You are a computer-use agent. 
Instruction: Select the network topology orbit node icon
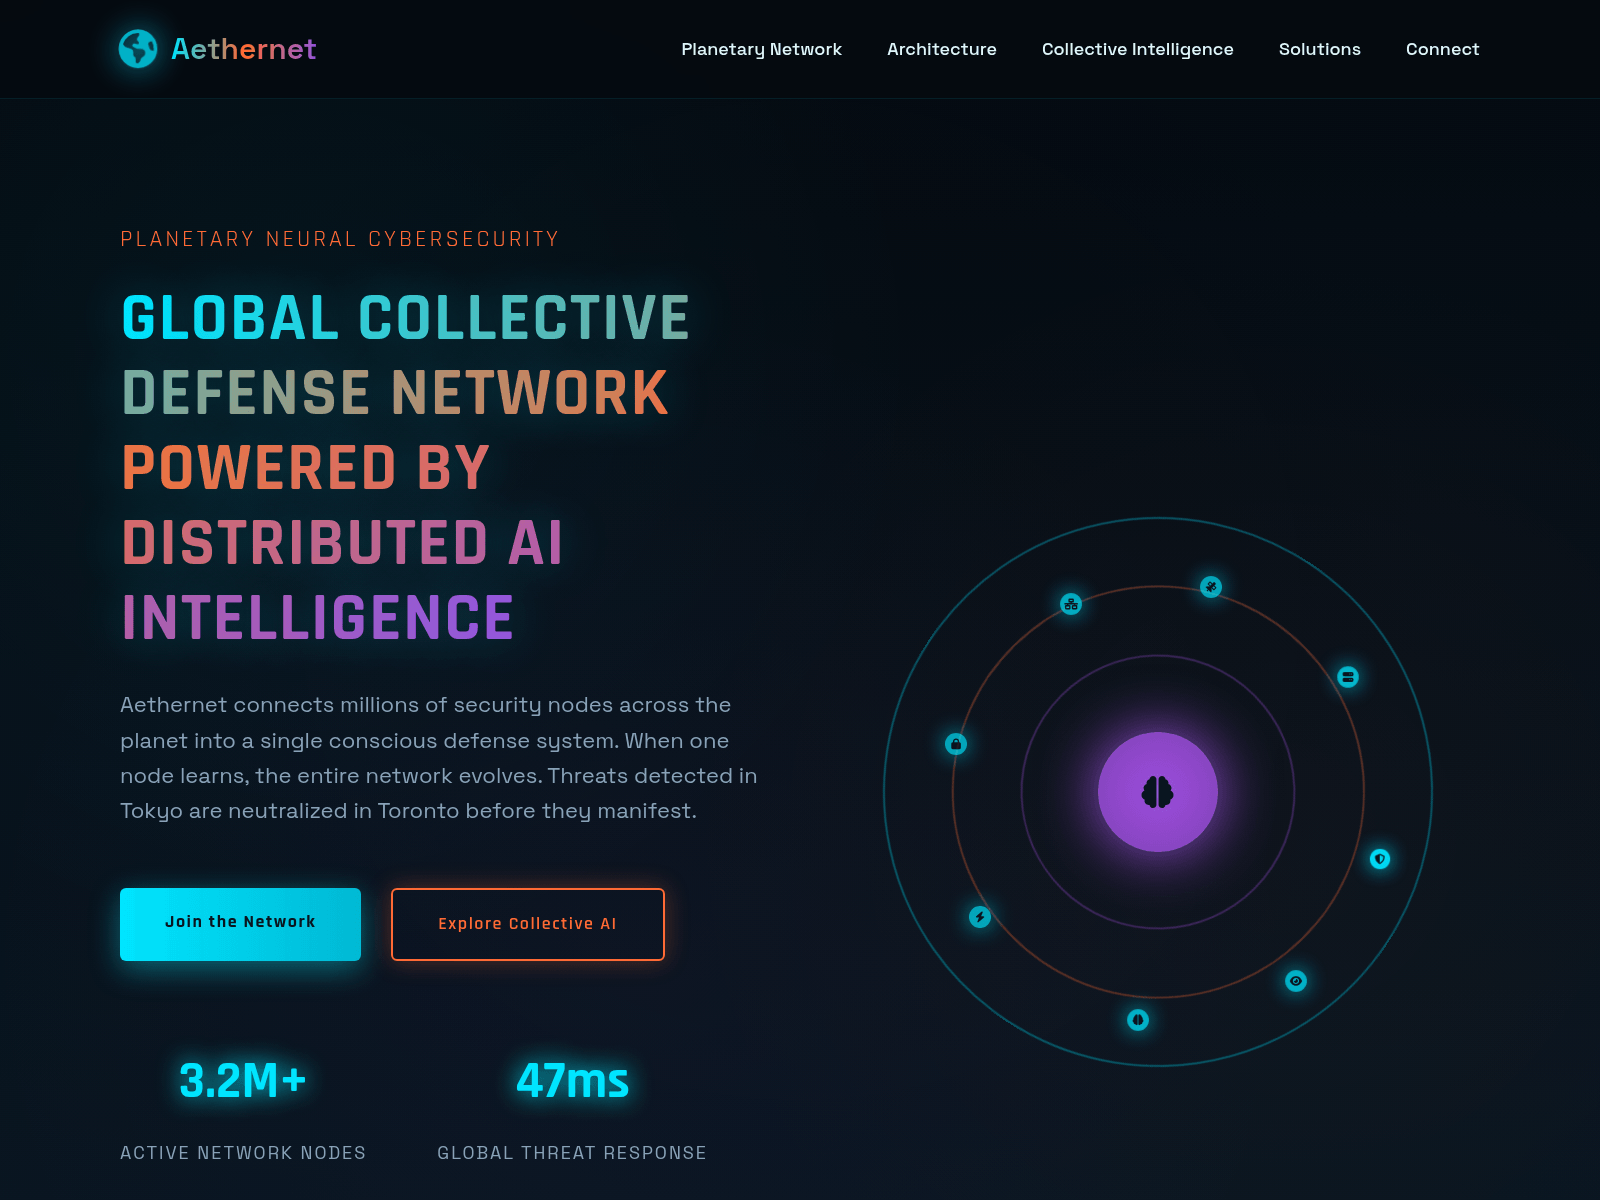click(x=1071, y=604)
